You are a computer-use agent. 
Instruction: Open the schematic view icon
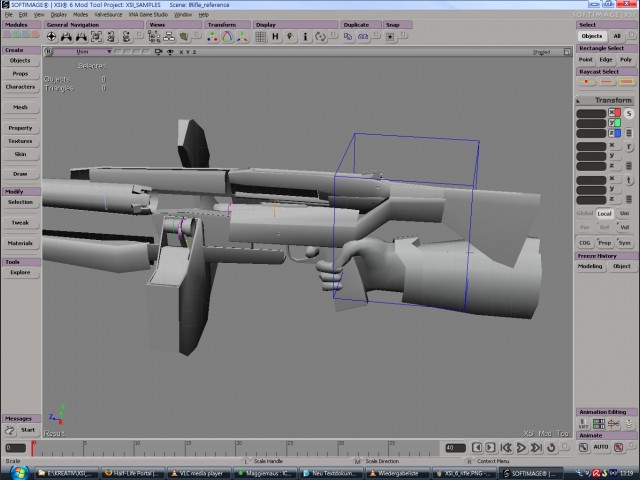click(x=169, y=37)
